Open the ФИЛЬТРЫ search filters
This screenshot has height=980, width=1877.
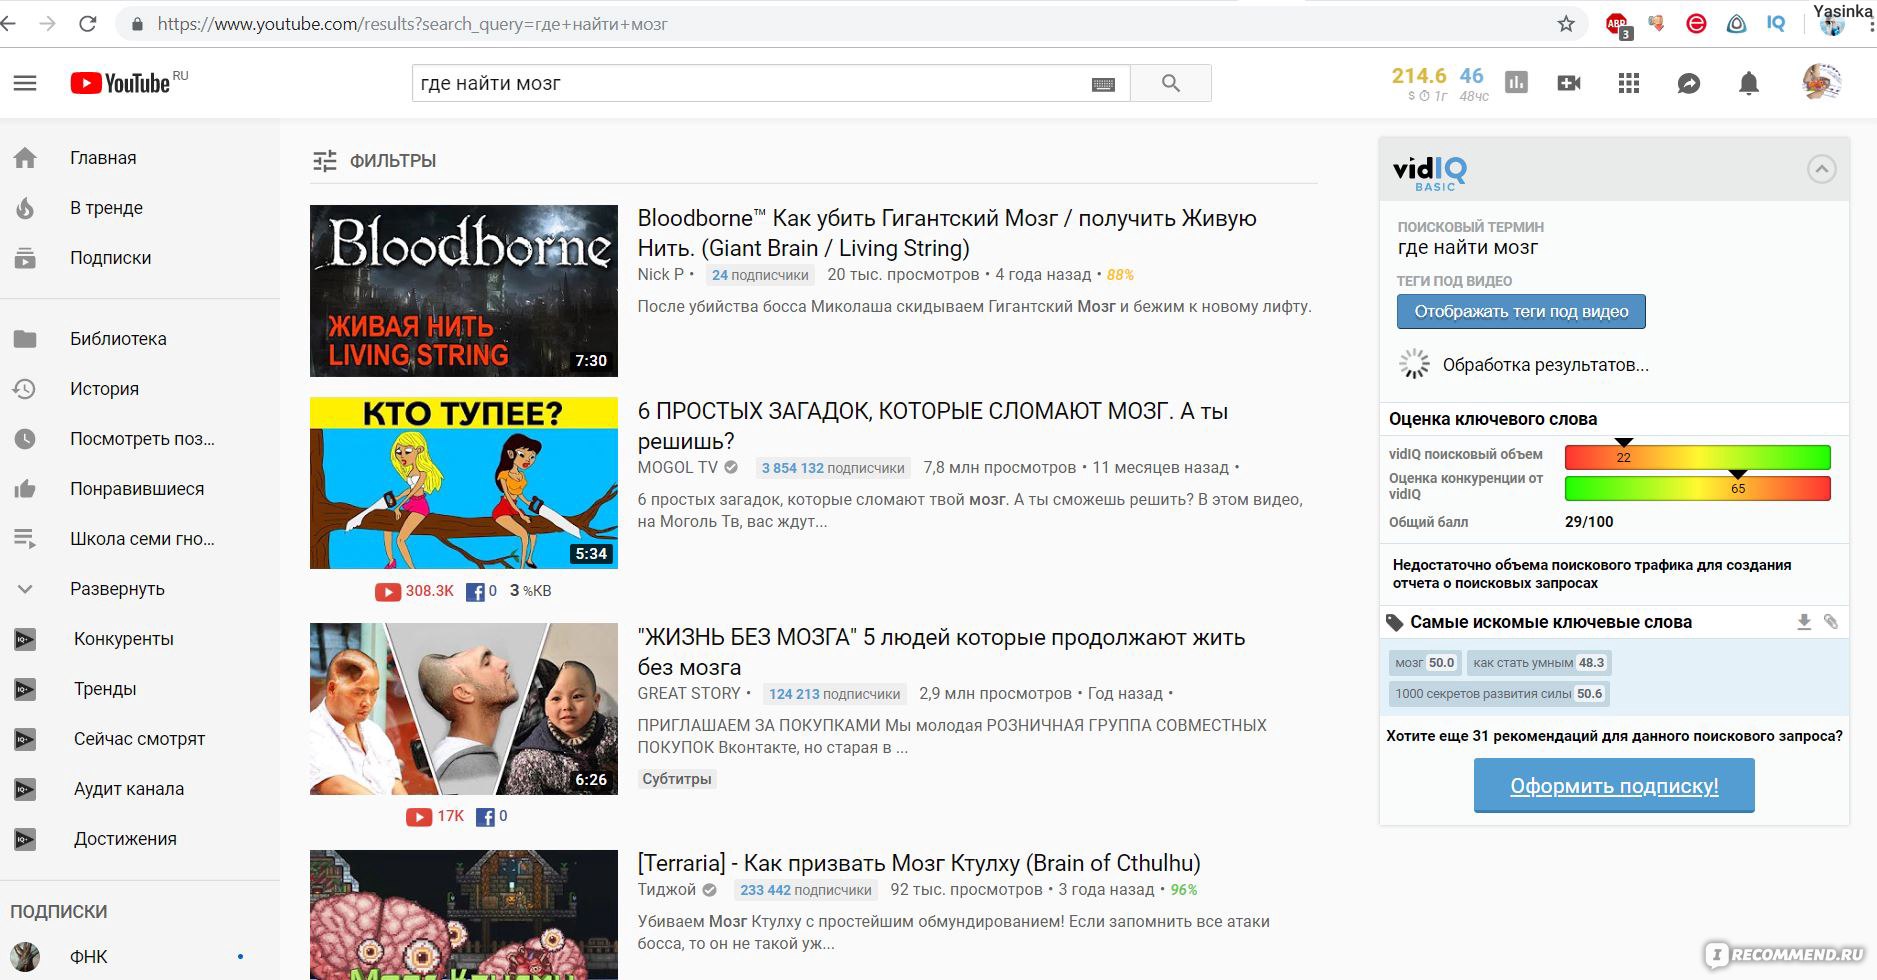tap(374, 161)
